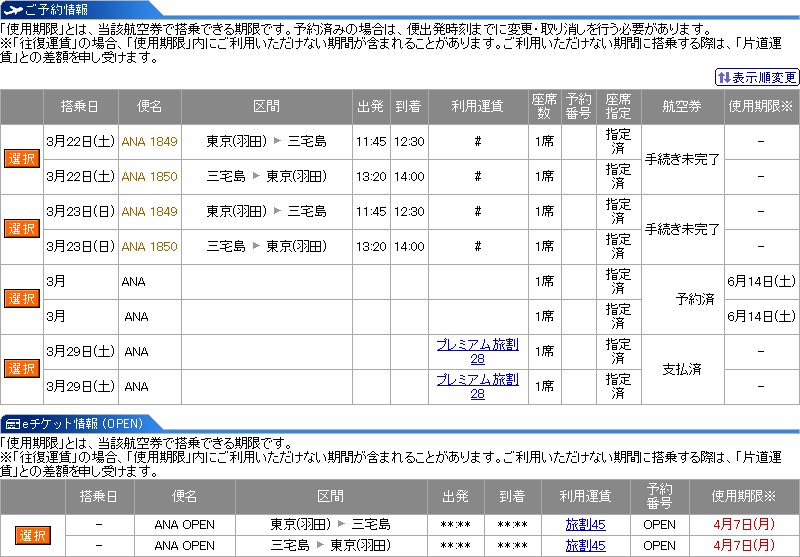Click 4月7日(月) expiry in 三宅島→東京(羽田) open row

744,545
